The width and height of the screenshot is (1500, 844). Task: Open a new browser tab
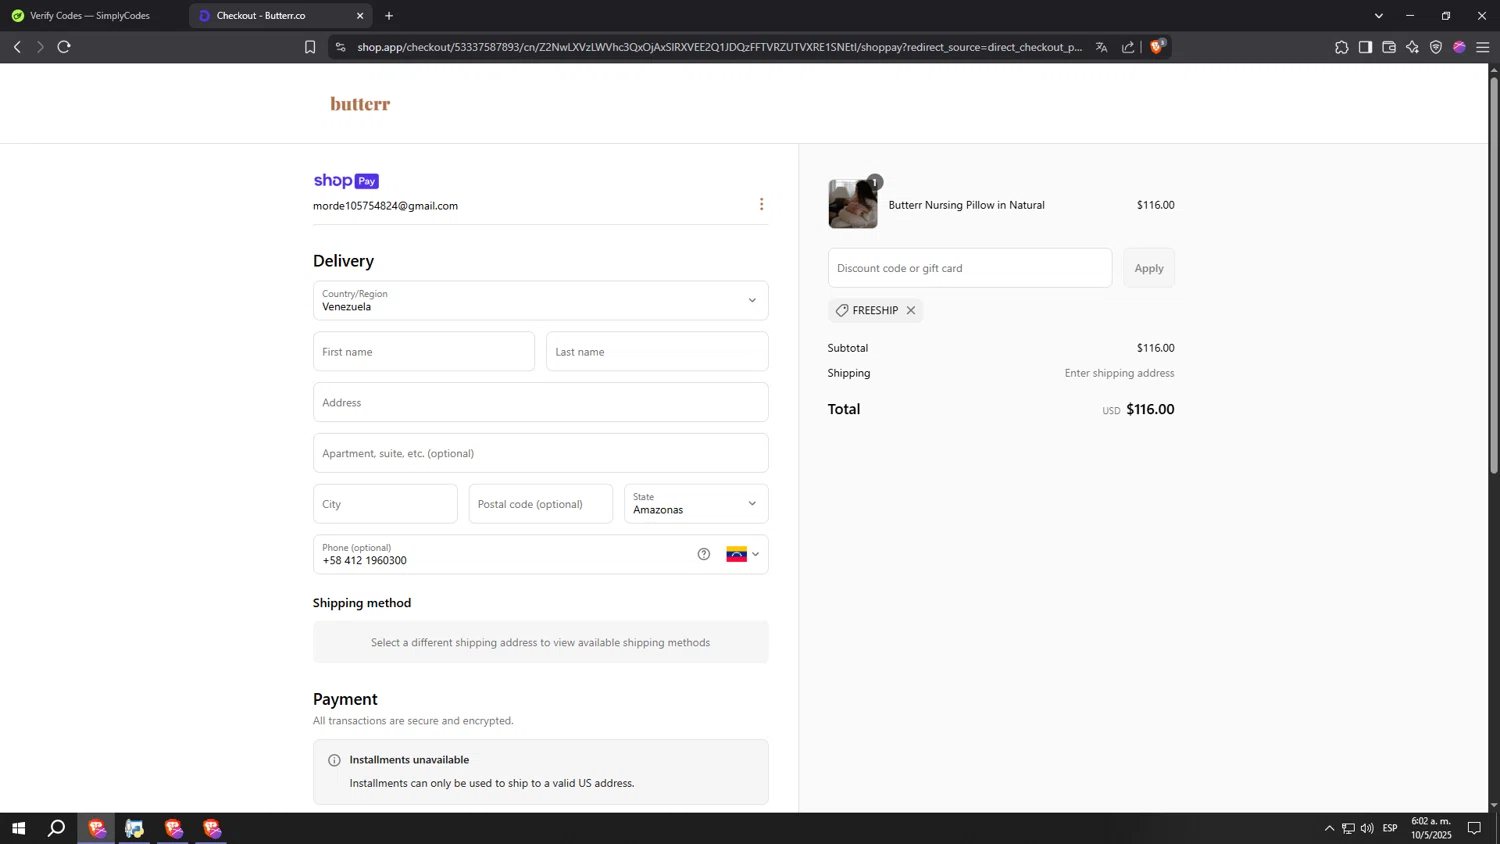(389, 15)
